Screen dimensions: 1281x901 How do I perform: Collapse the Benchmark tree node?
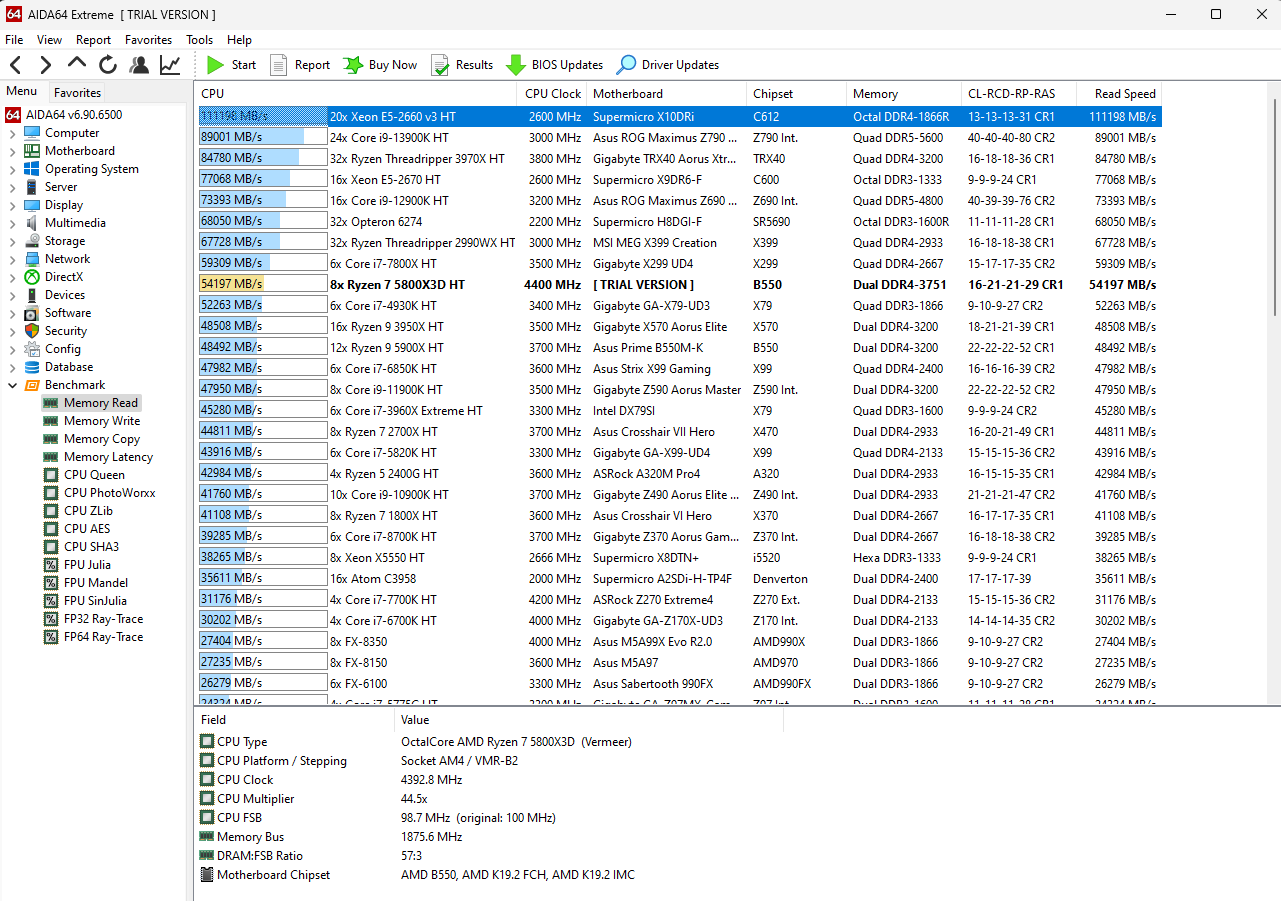click(x=12, y=385)
